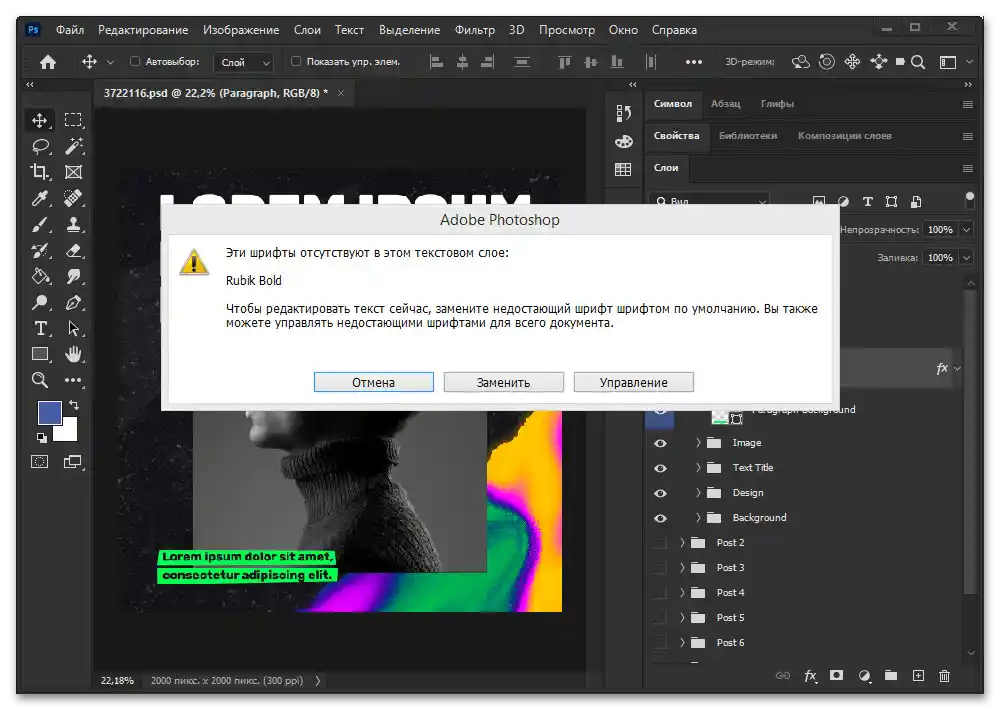Select the Eraser tool

coord(73,251)
